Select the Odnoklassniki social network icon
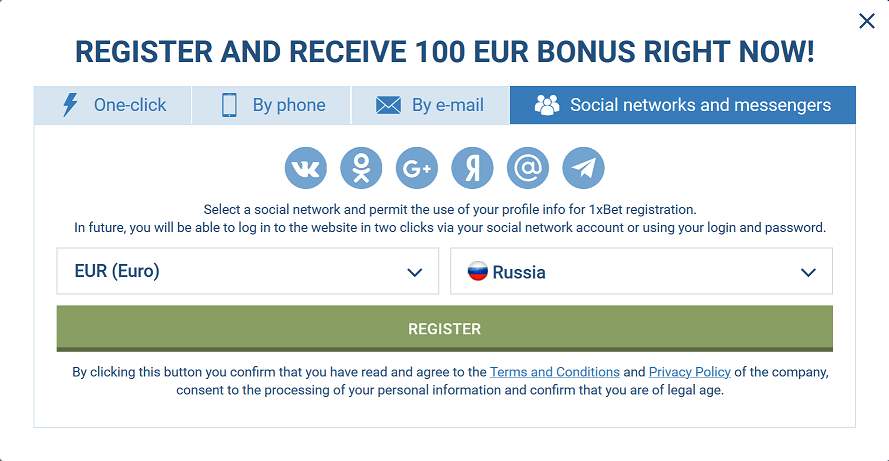Viewport: 889px width, 461px height. point(361,168)
